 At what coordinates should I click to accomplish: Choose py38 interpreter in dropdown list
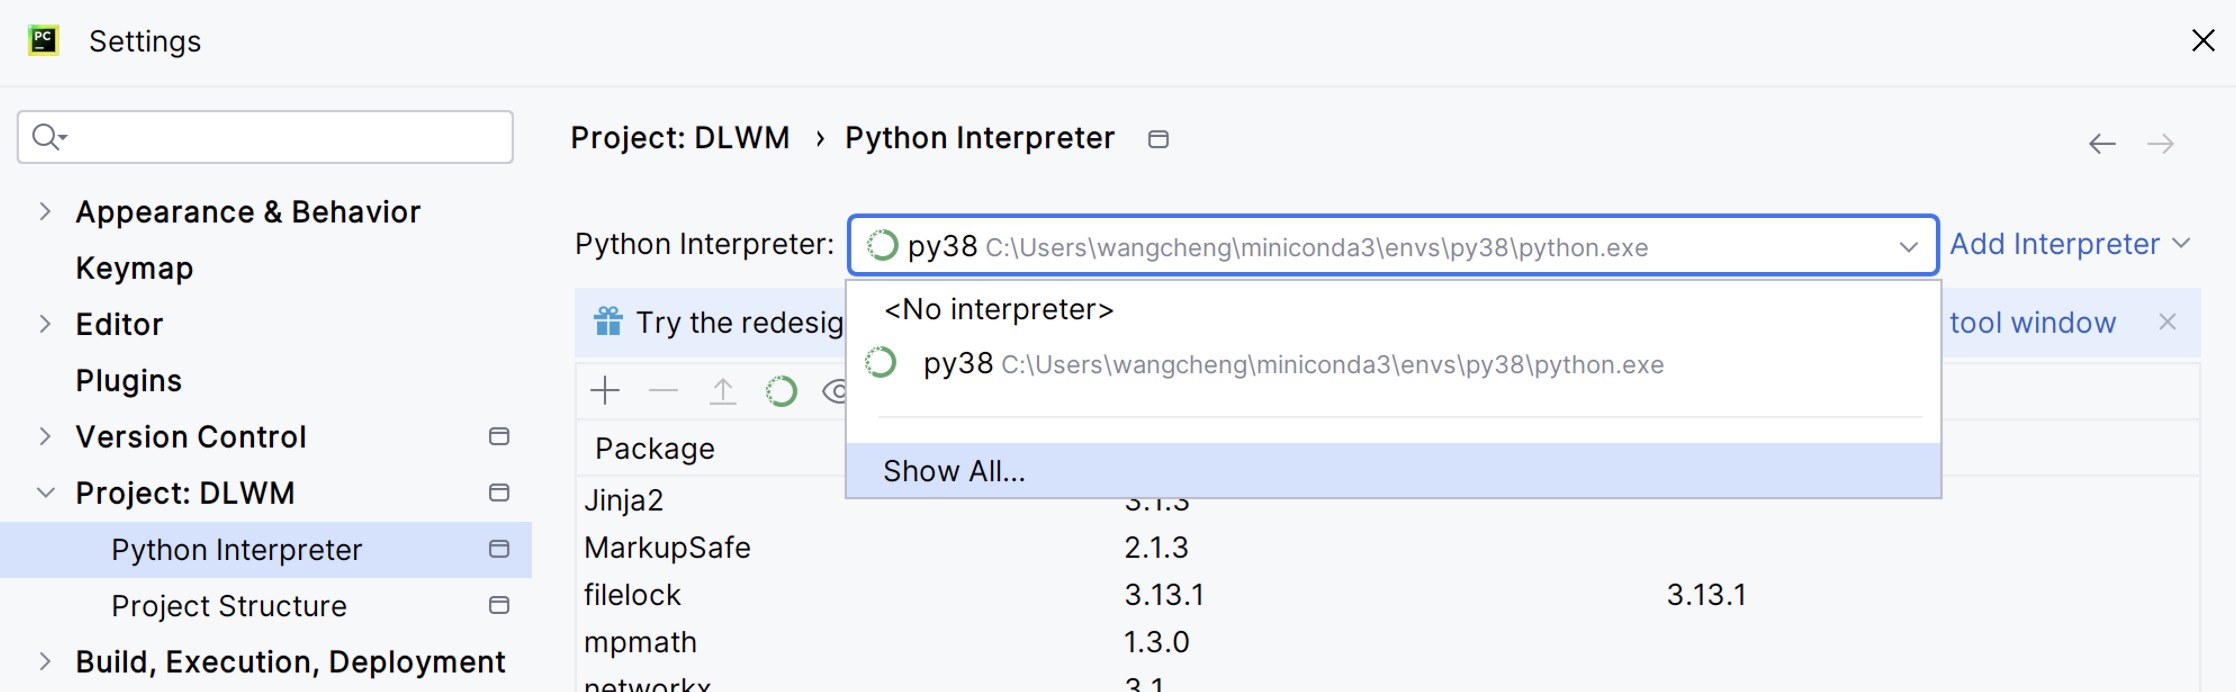click(1393, 364)
